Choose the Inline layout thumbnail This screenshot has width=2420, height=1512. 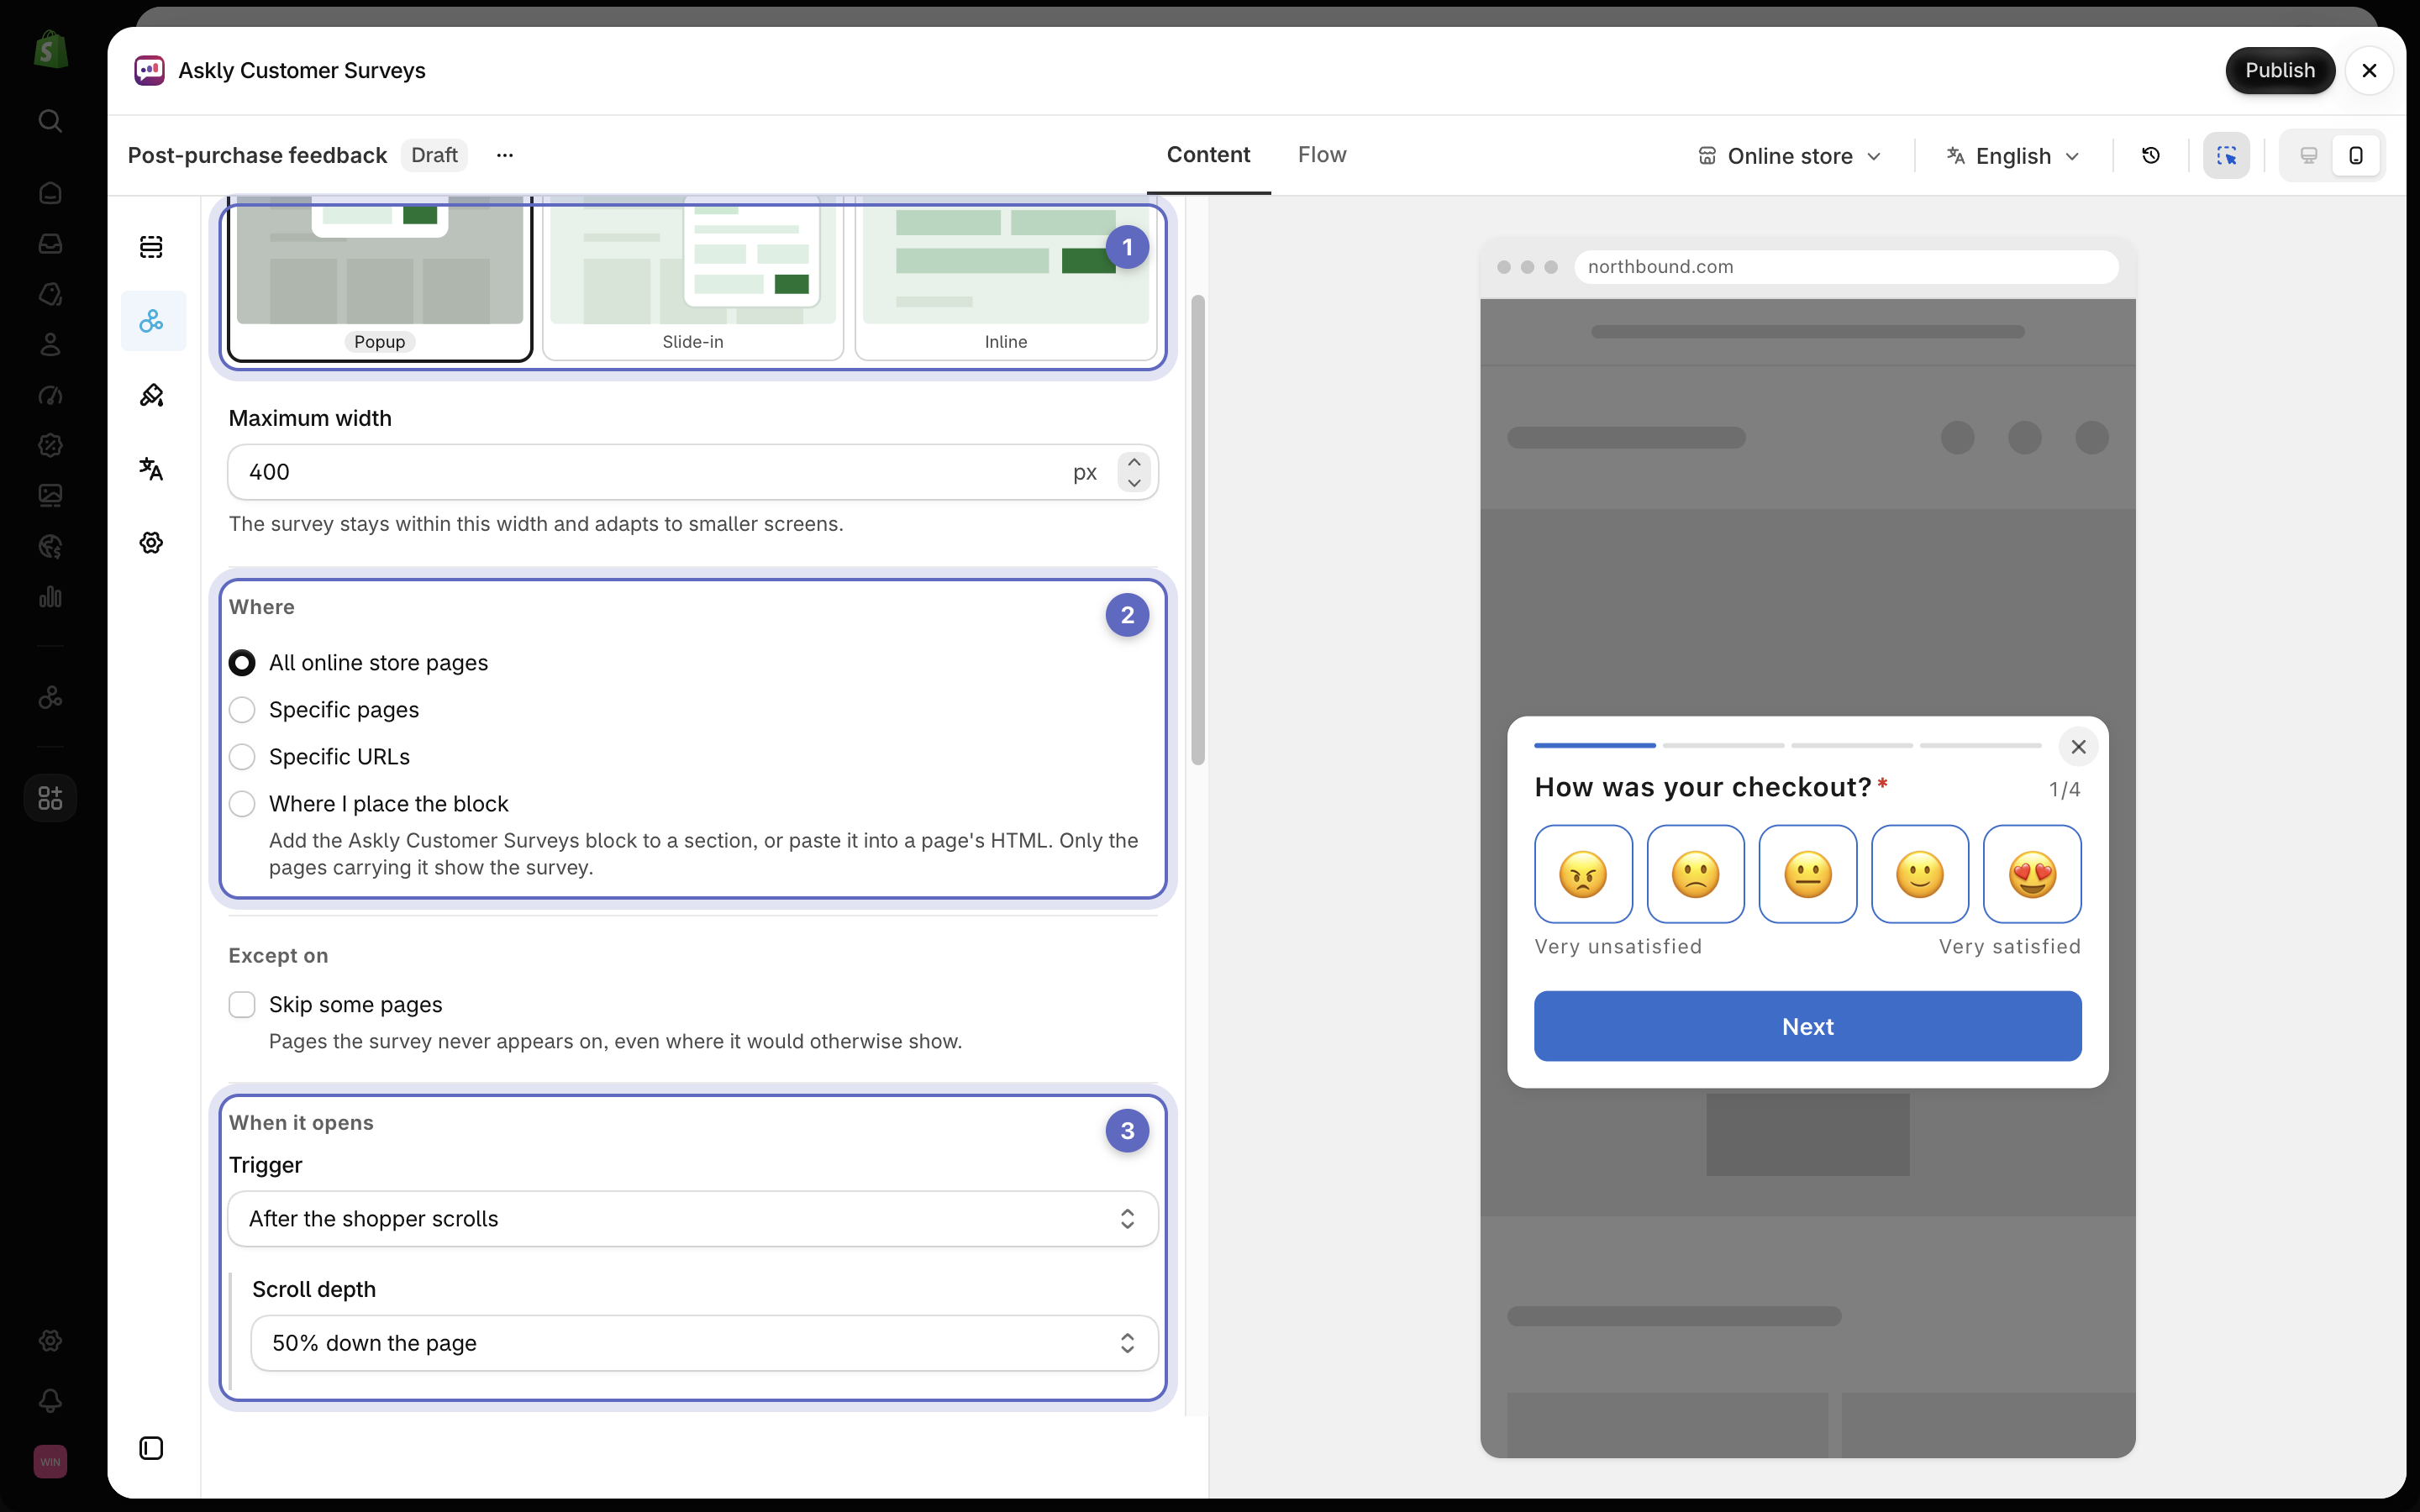pos(1006,278)
